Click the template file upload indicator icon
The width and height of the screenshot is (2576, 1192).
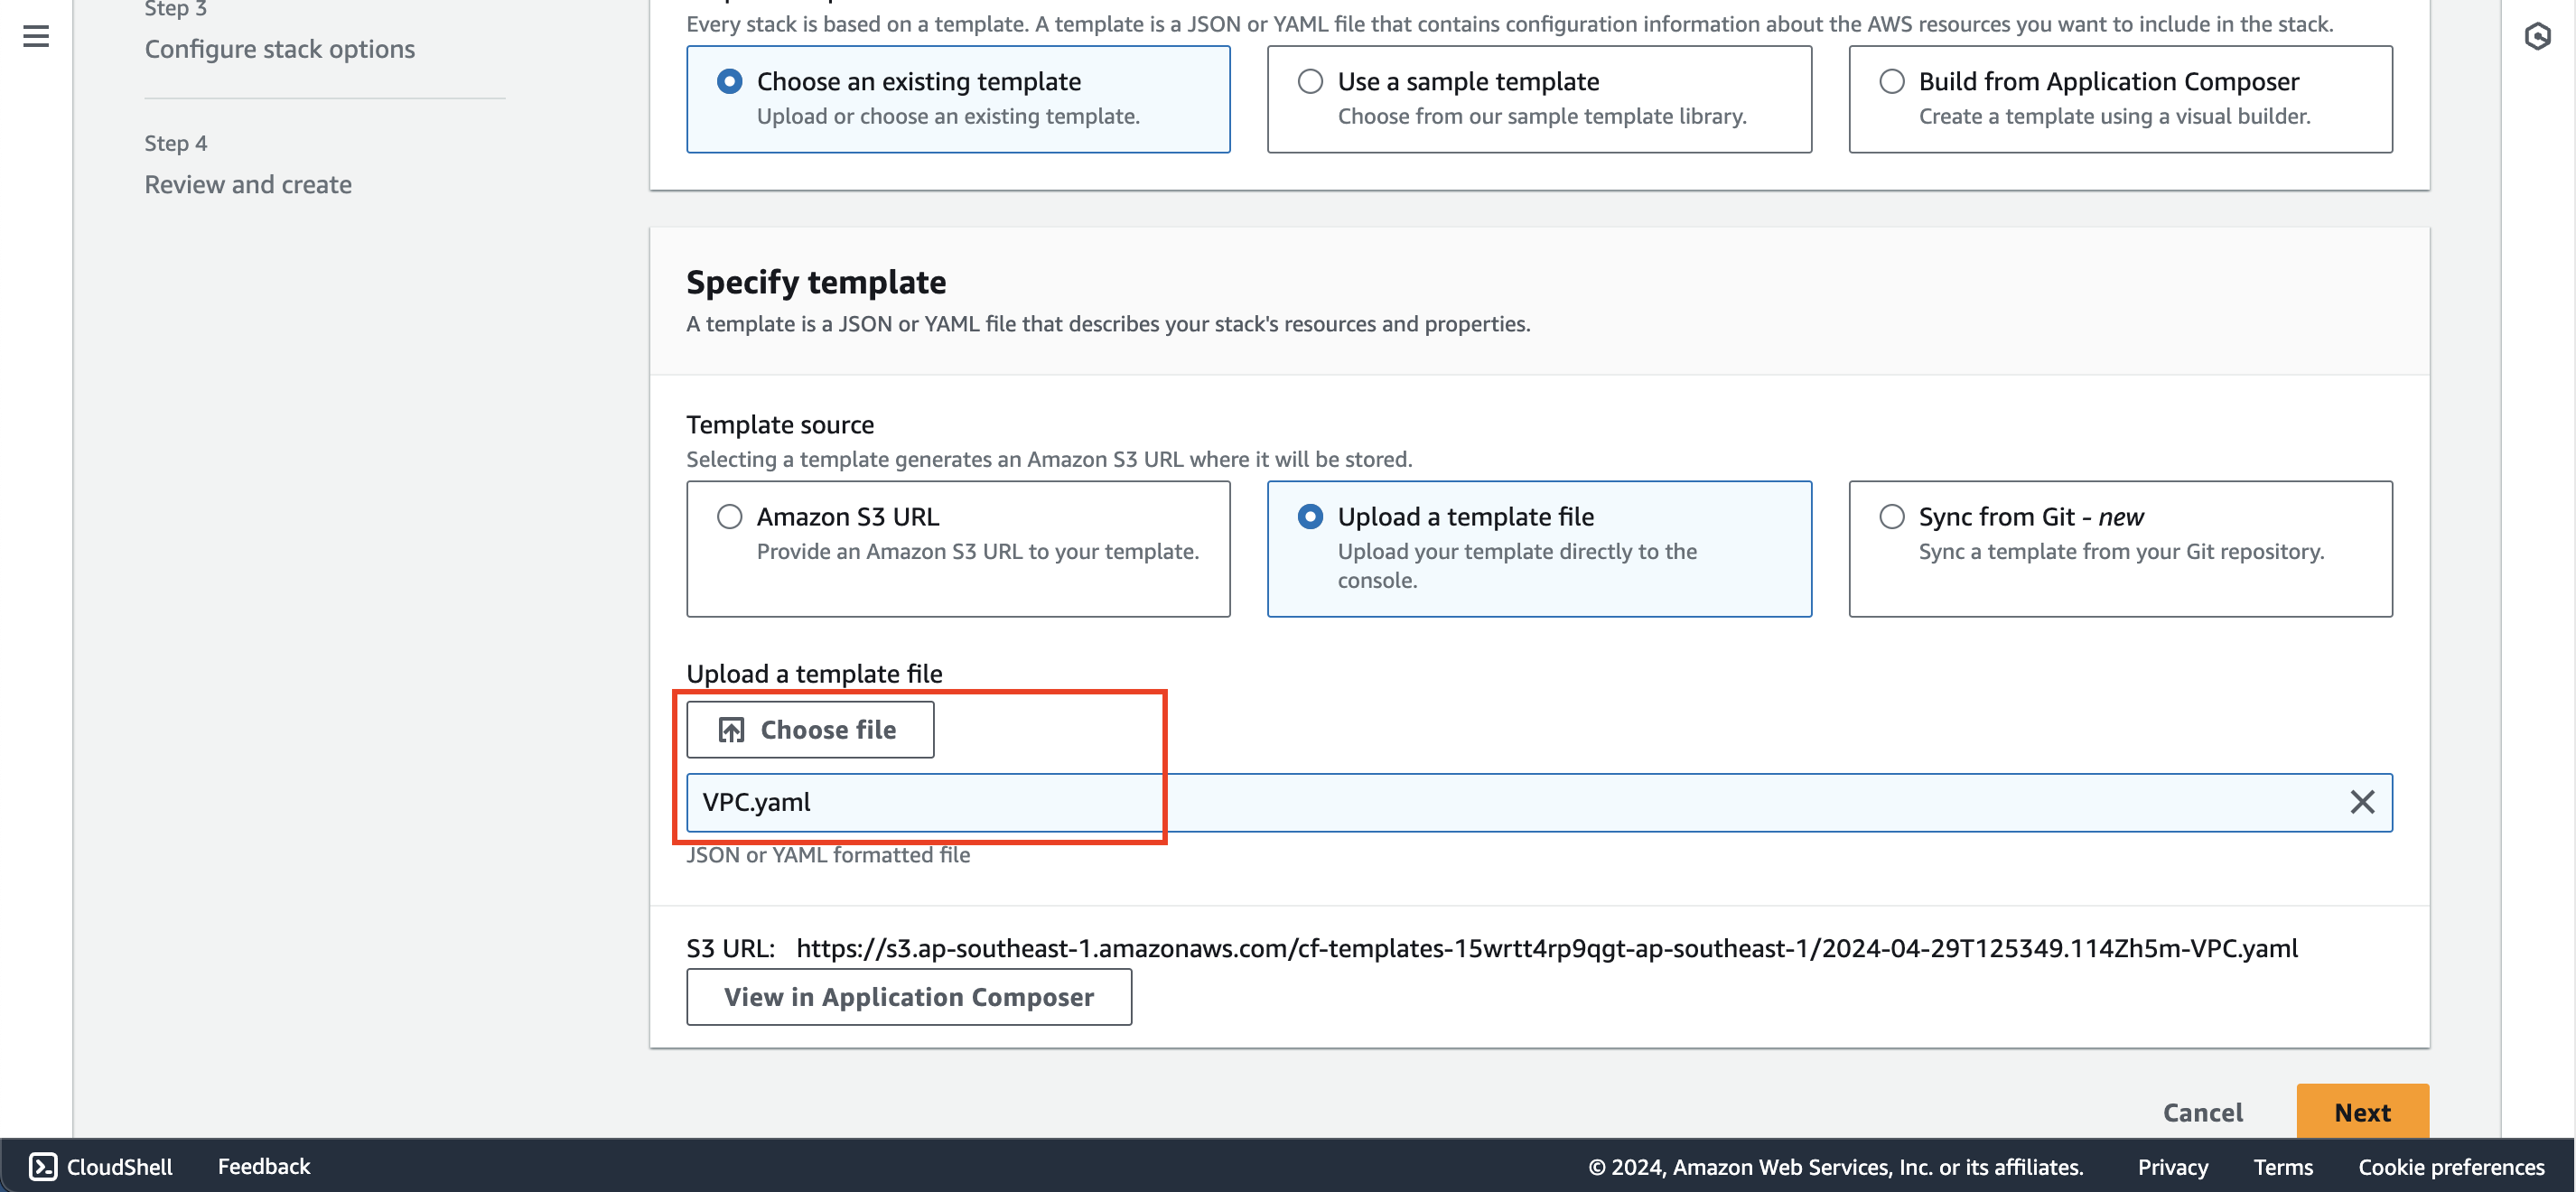[731, 729]
